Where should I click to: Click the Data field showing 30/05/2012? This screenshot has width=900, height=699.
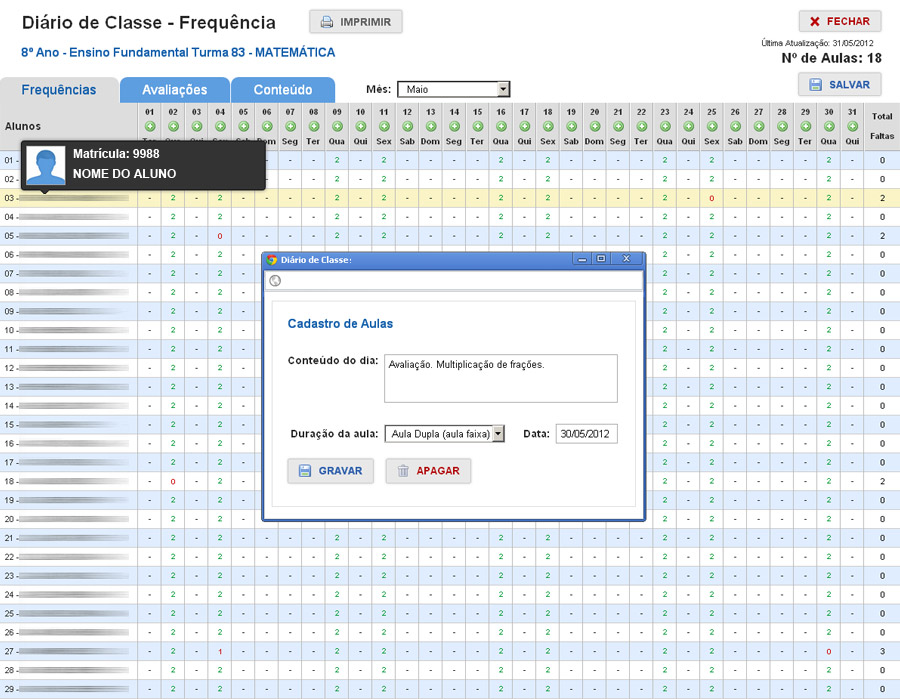(x=587, y=434)
